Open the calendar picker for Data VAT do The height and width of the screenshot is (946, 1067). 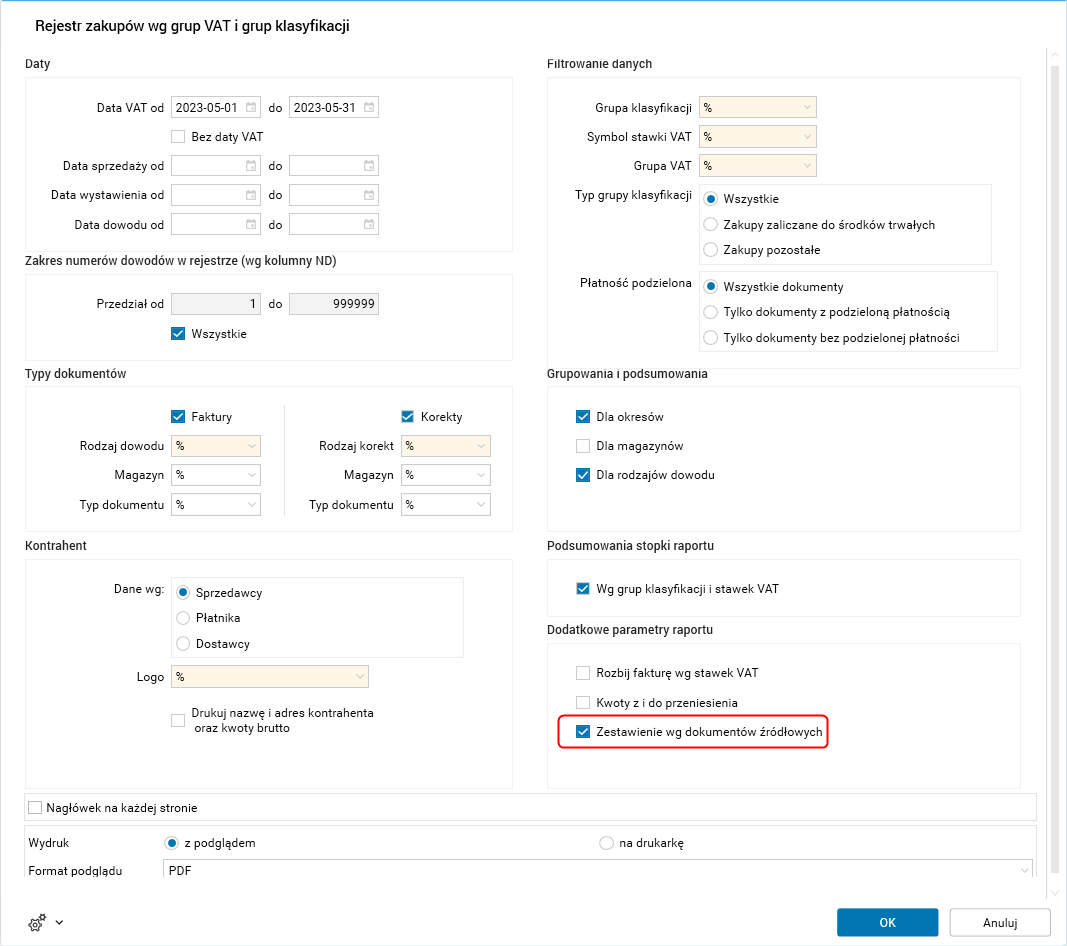pos(368,107)
